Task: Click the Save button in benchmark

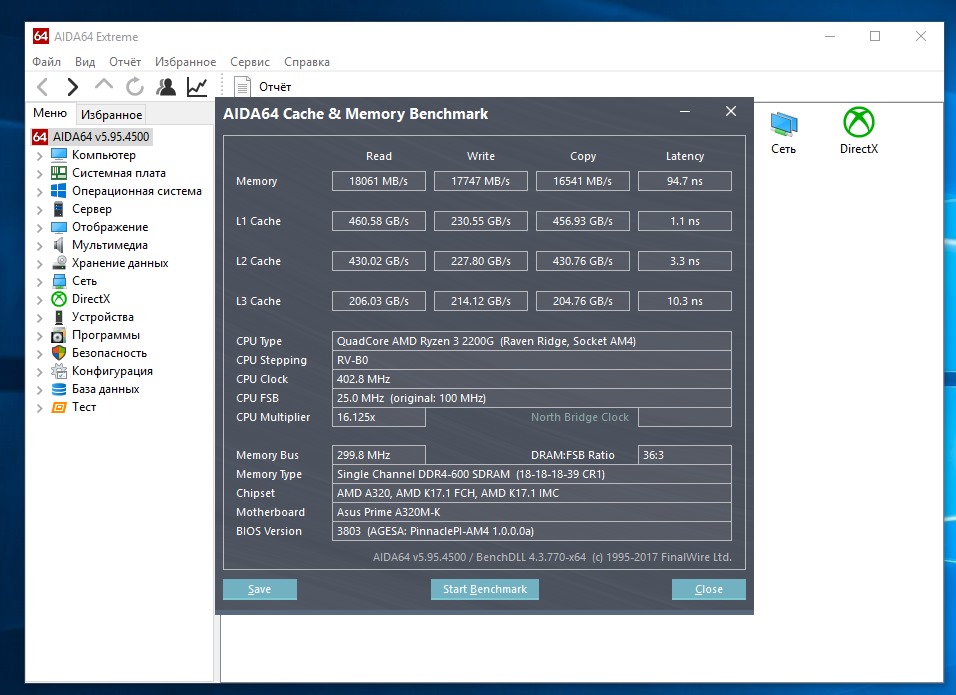Action: (x=260, y=589)
